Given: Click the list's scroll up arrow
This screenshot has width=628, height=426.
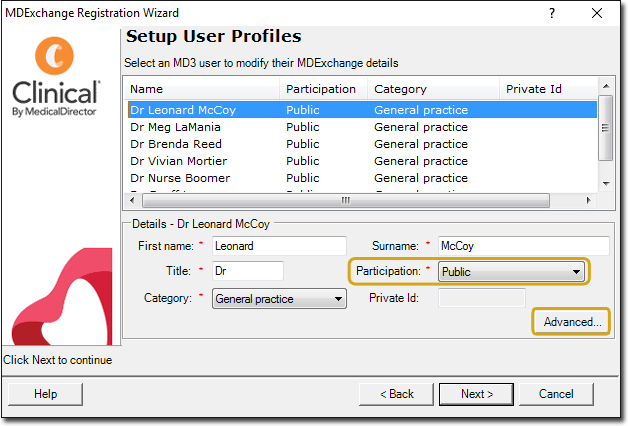Looking at the screenshot, I should tap(606, 86).
